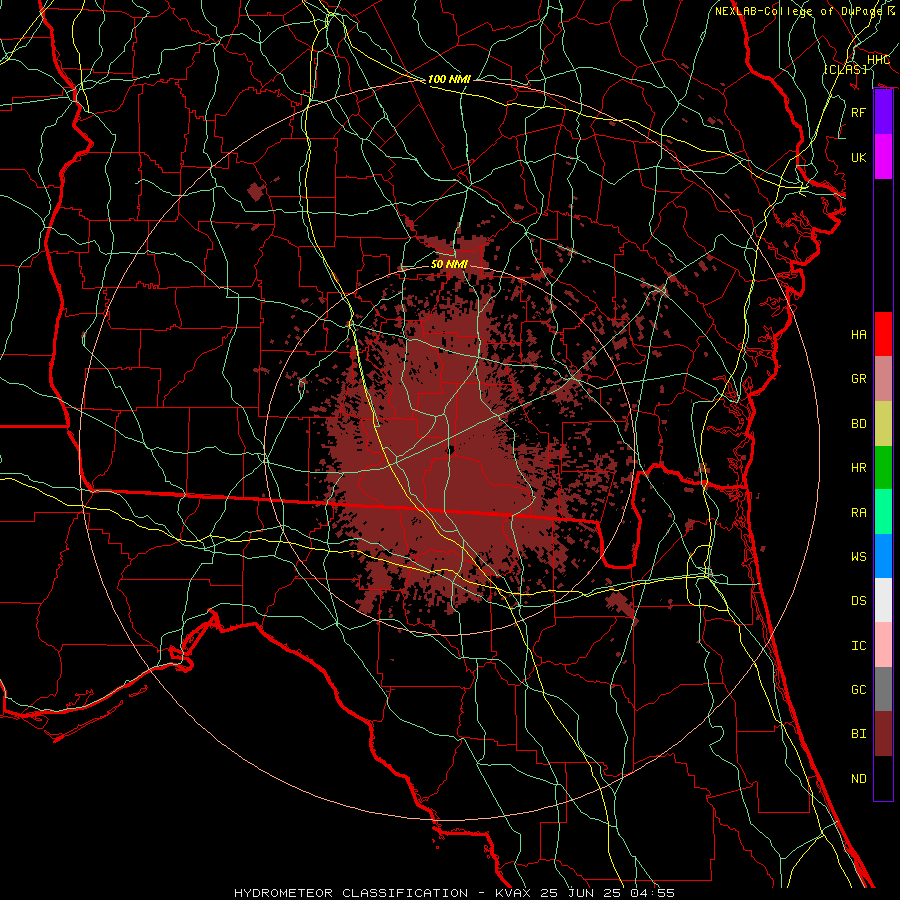Click the 'GR' legend label
Viewport: 900px width, 900px height.
(x=859, y=379)
